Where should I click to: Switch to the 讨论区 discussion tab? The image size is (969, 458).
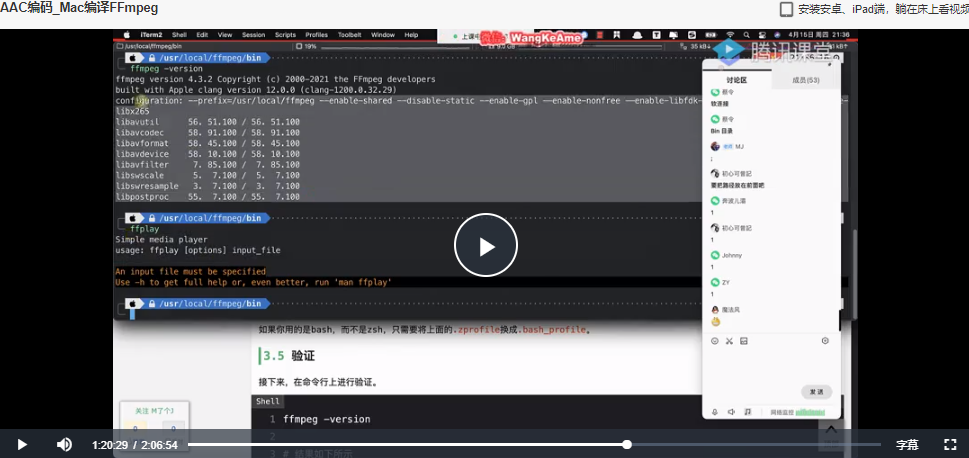coord(737,80)
